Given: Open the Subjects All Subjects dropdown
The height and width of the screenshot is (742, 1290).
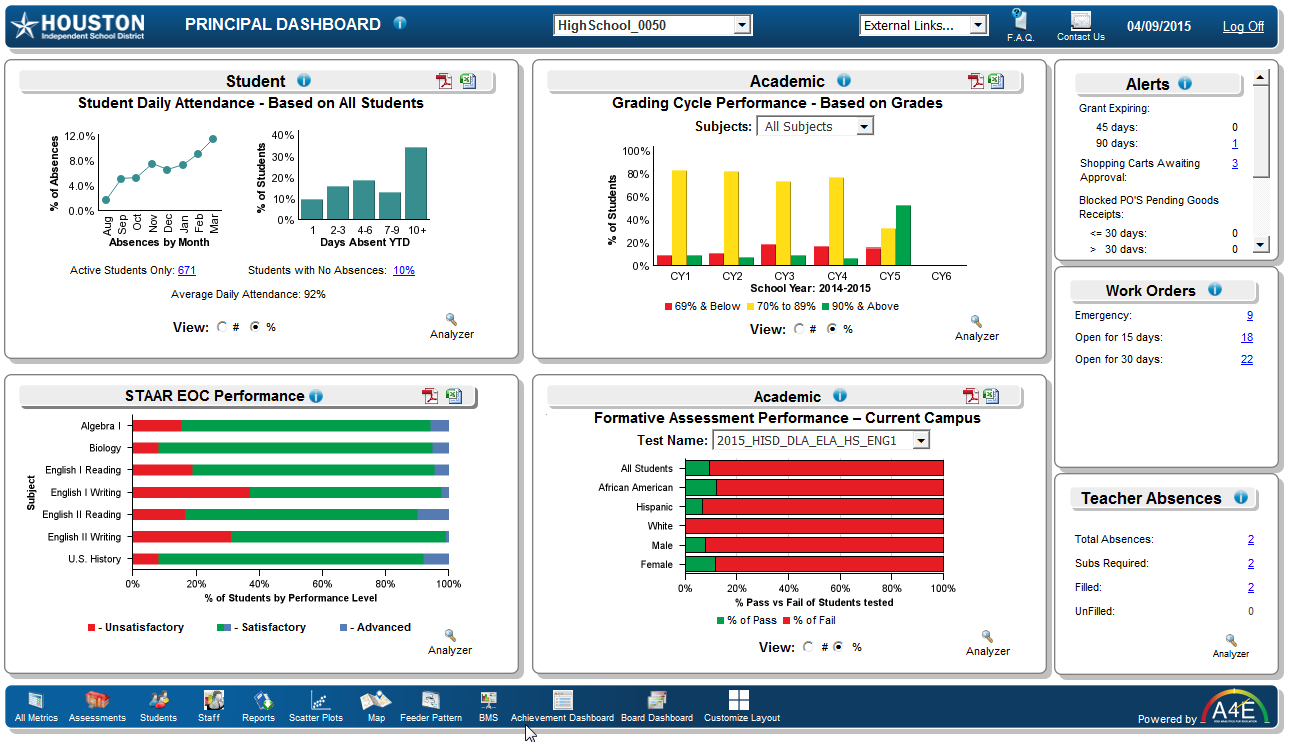Looking at the screenshot, I should click(815, 127).
